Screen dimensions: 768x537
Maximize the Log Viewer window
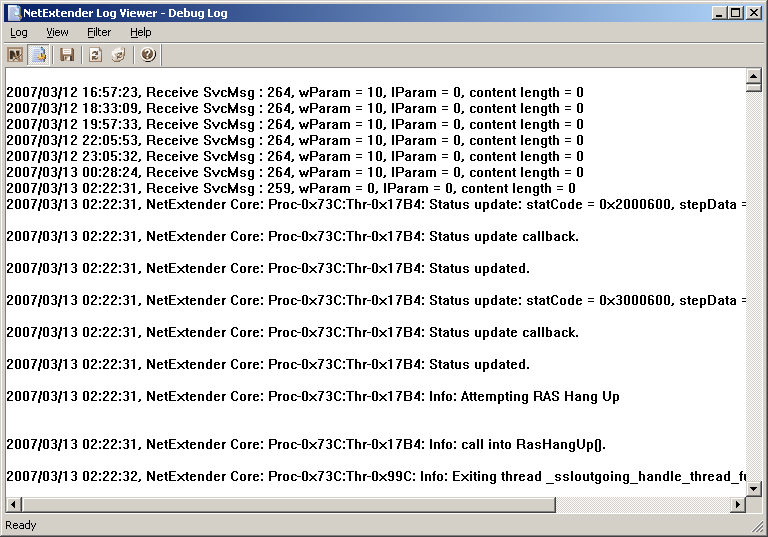pos(736,12)
